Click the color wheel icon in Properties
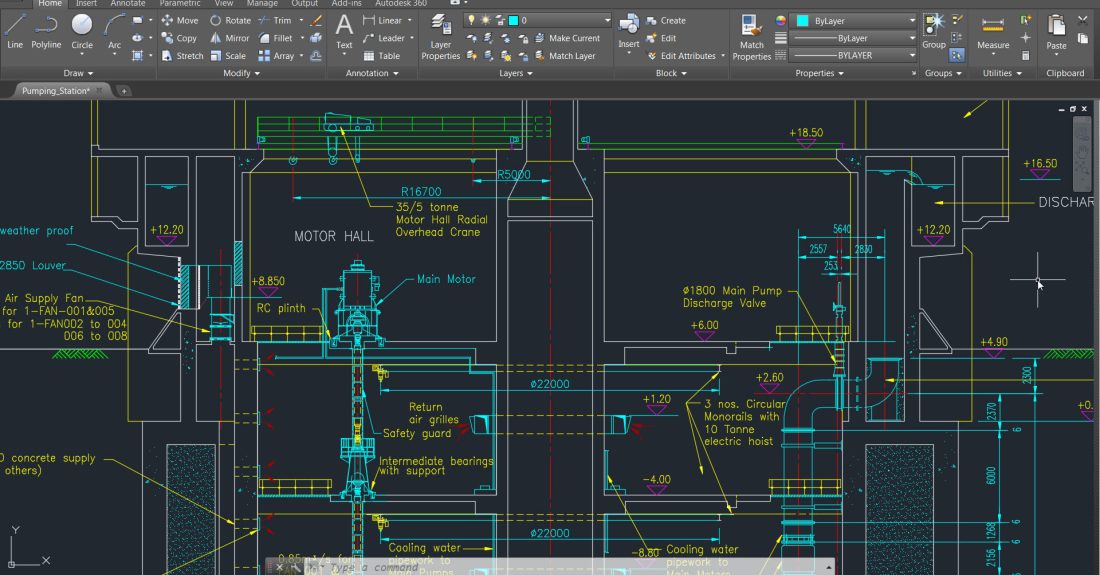Screen dimensions: 1100x575 [780, 20]
